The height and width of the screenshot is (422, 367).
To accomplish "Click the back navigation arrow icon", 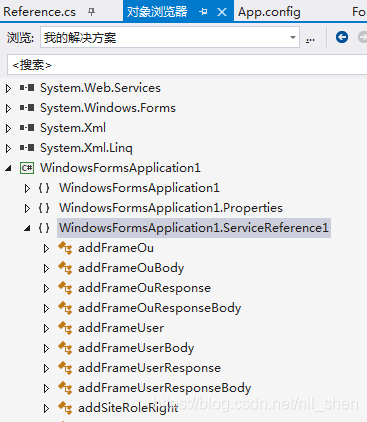I will tap(342, 37).
